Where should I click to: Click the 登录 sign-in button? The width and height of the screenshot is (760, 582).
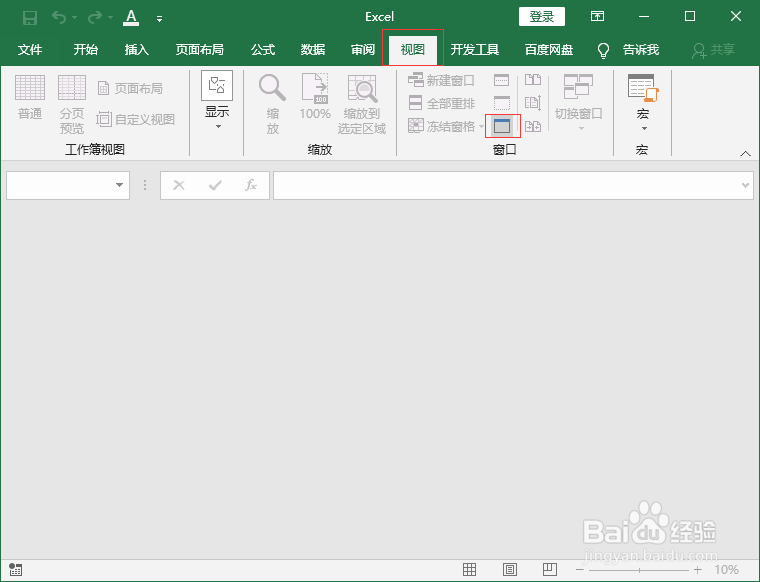point(542,16)
